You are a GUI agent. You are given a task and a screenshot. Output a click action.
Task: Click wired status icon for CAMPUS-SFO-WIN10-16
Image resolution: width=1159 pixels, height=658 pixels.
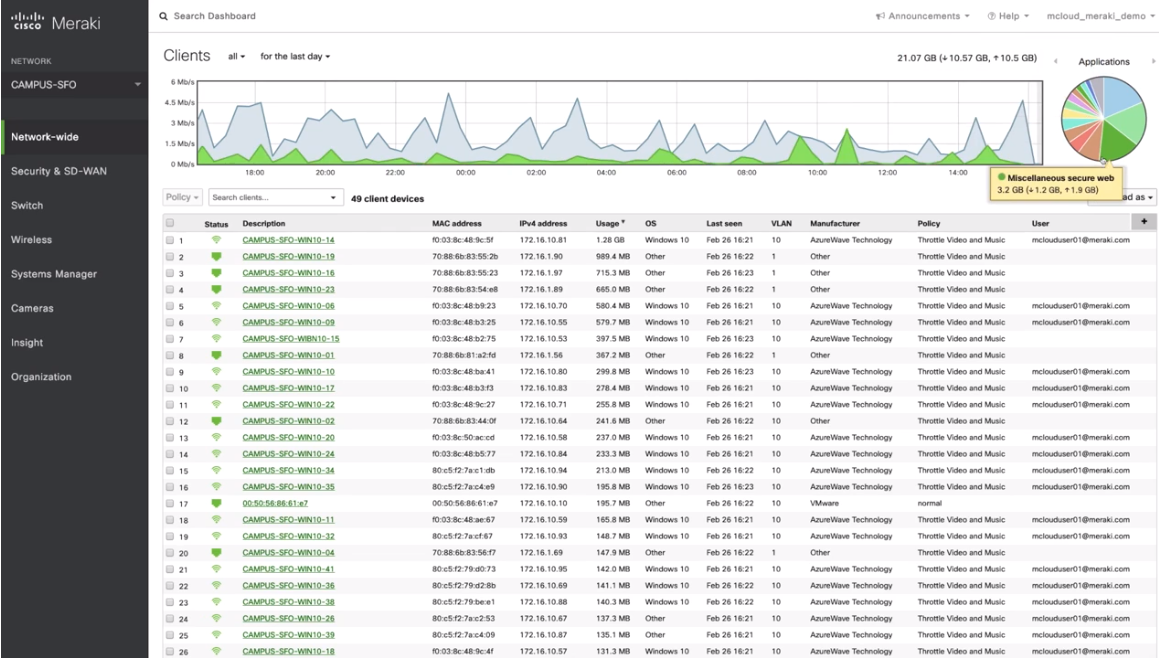click(217, 273)
